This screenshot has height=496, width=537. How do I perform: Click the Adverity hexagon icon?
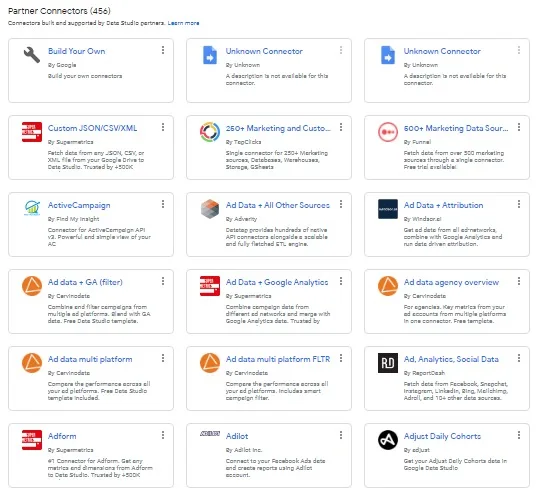[210, 209]
